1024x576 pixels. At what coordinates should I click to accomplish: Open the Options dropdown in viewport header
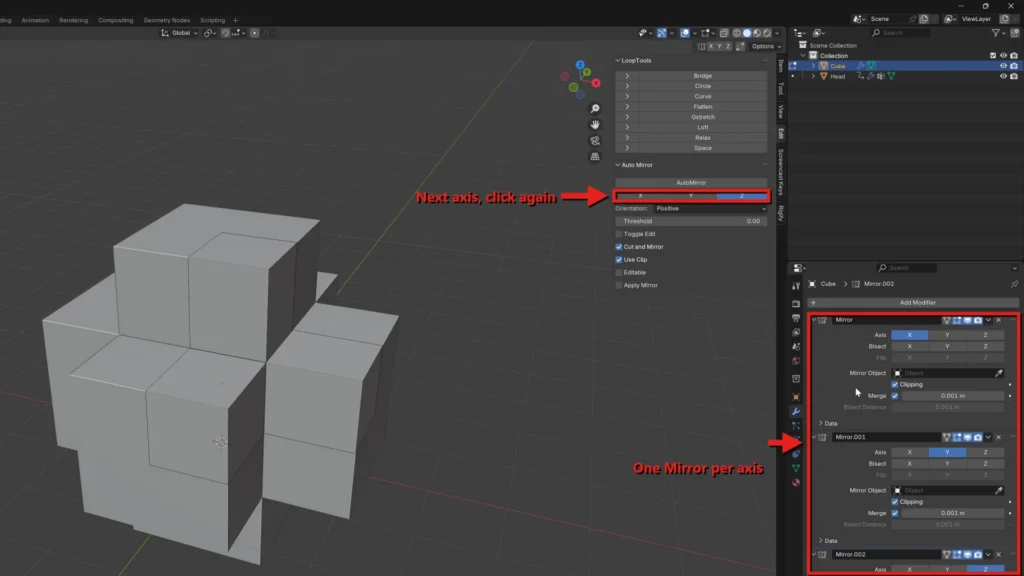[766, 46]
